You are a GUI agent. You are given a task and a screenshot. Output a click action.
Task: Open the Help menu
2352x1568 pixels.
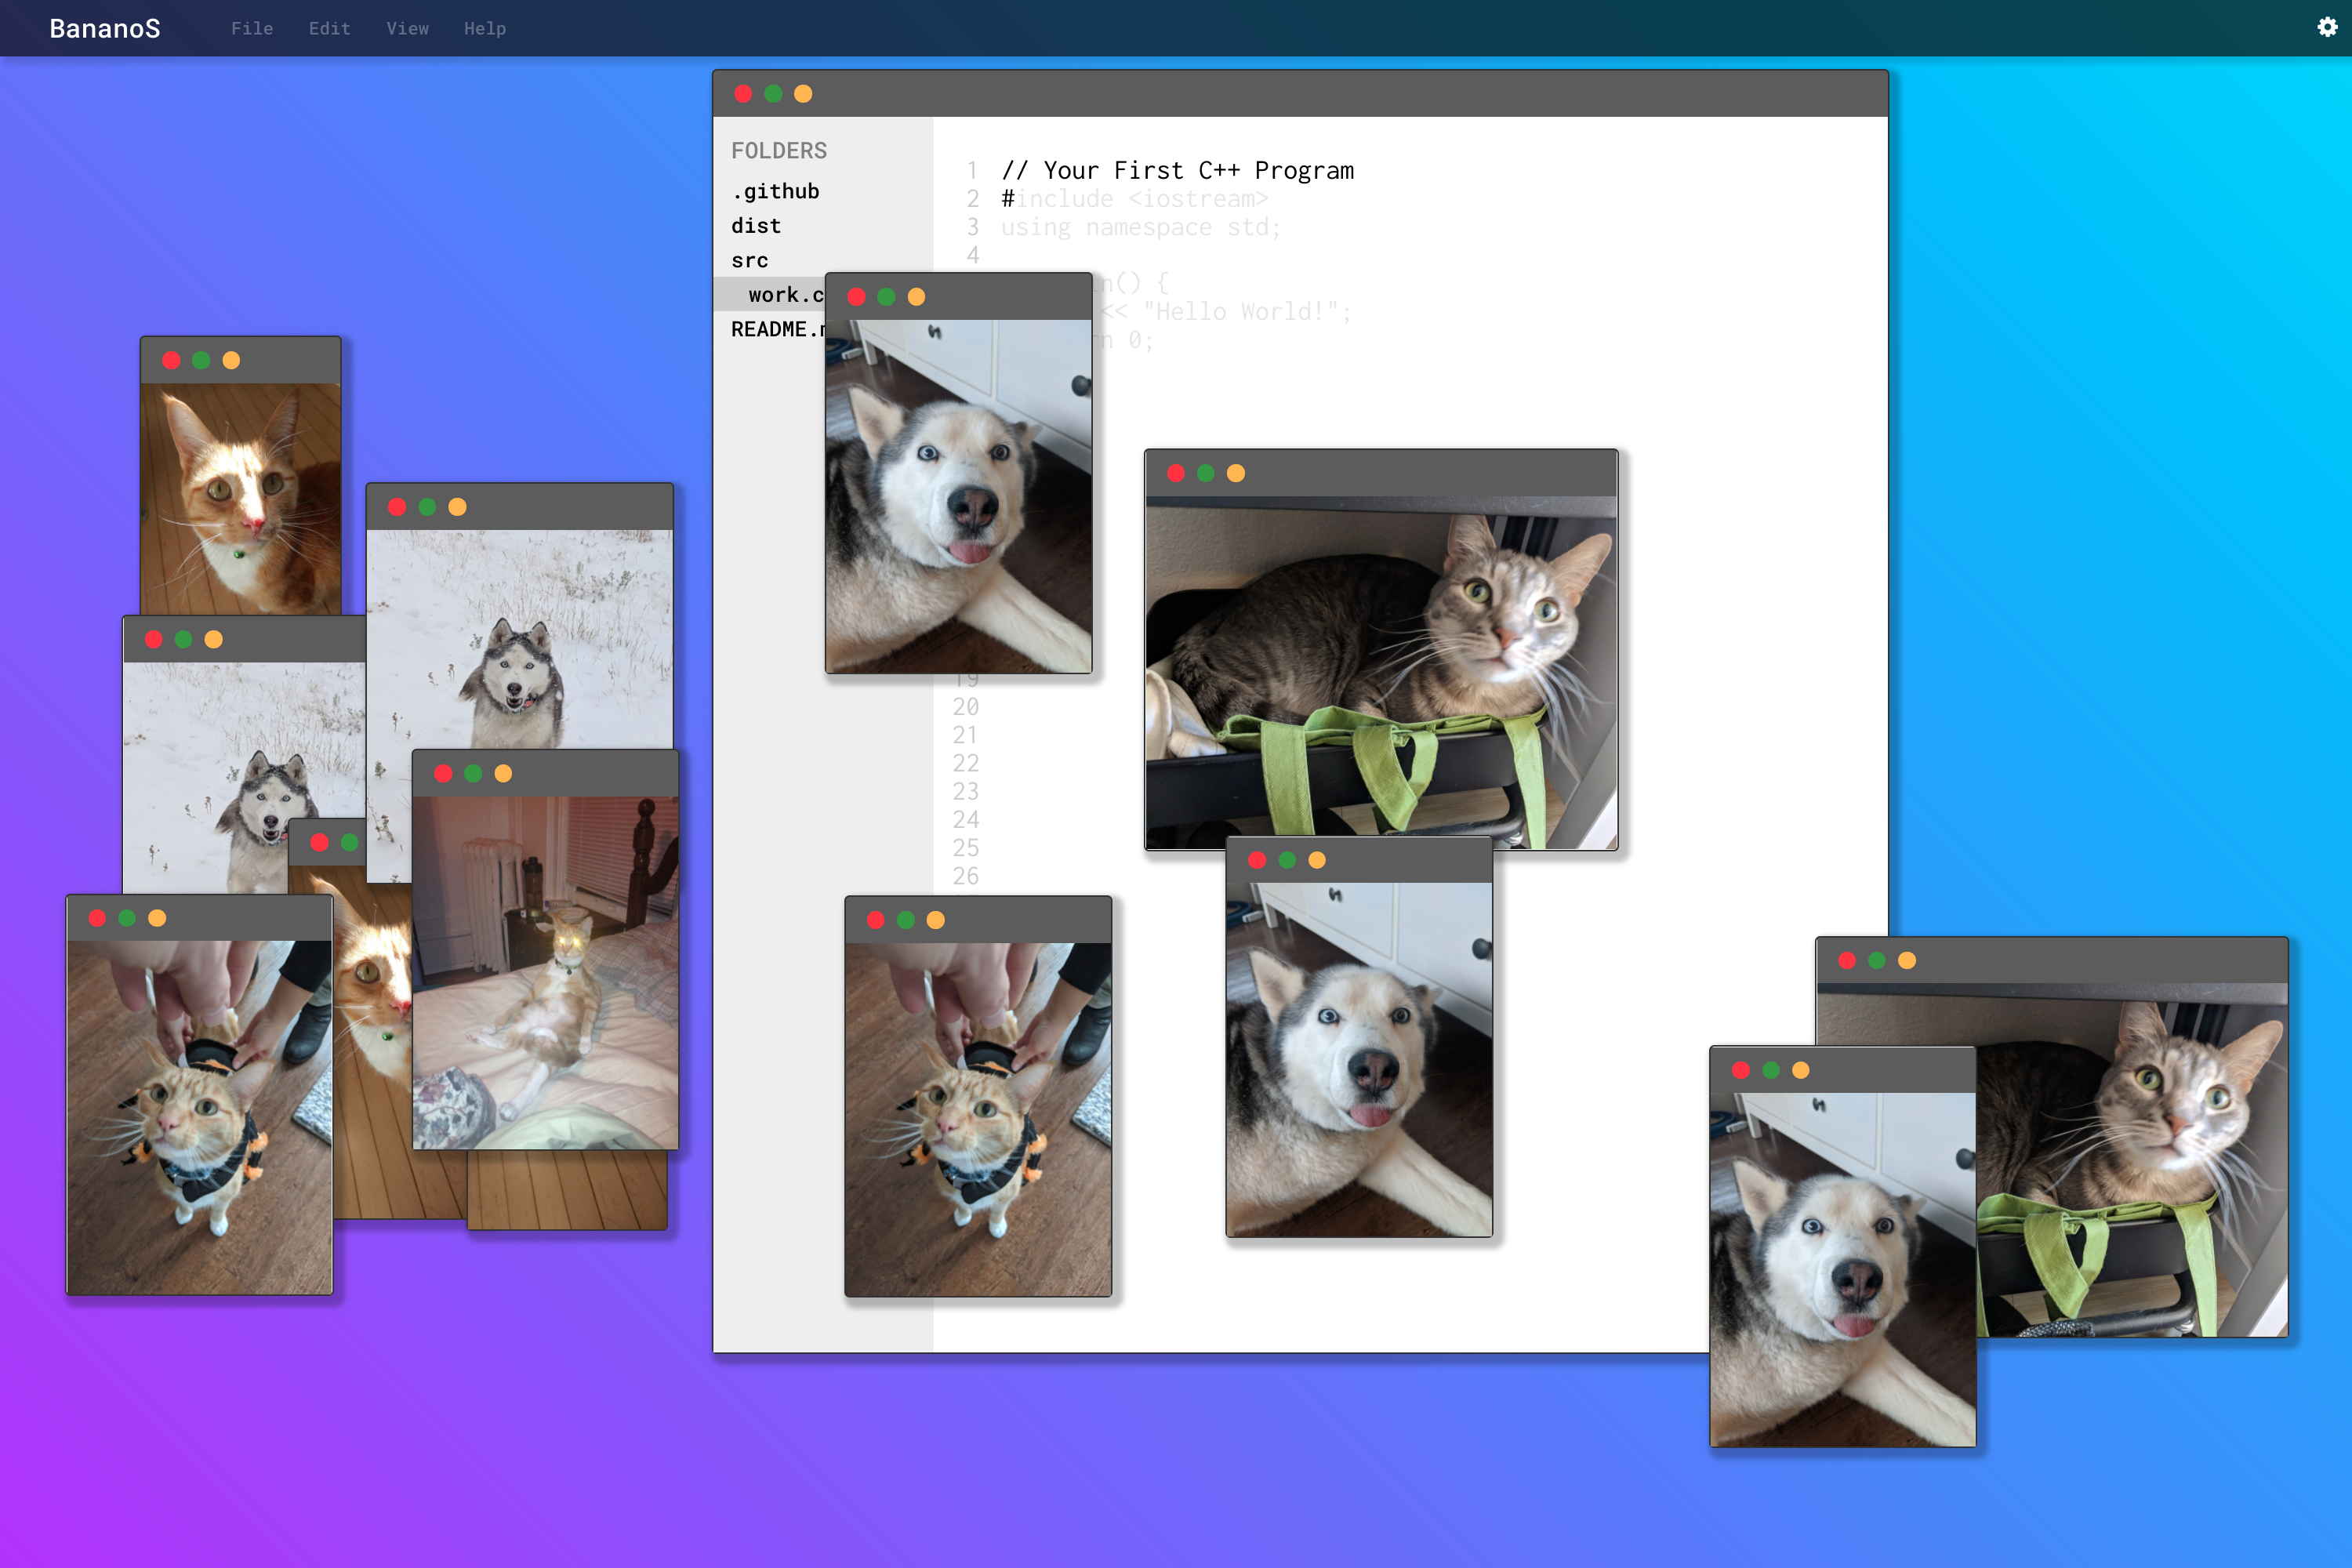pyautogui.click(x=485, y=28)
